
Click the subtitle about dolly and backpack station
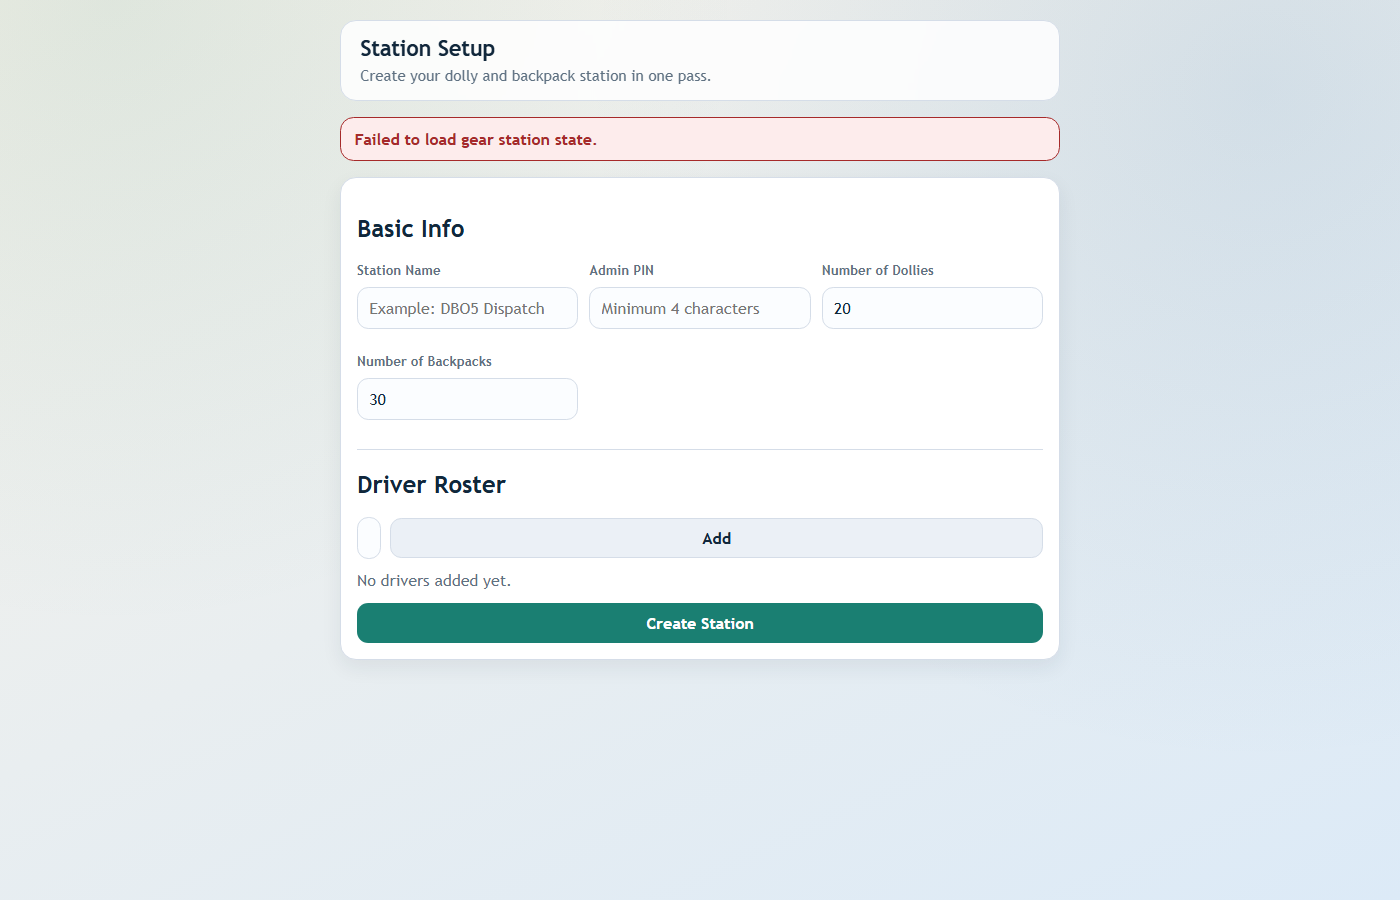536,76
